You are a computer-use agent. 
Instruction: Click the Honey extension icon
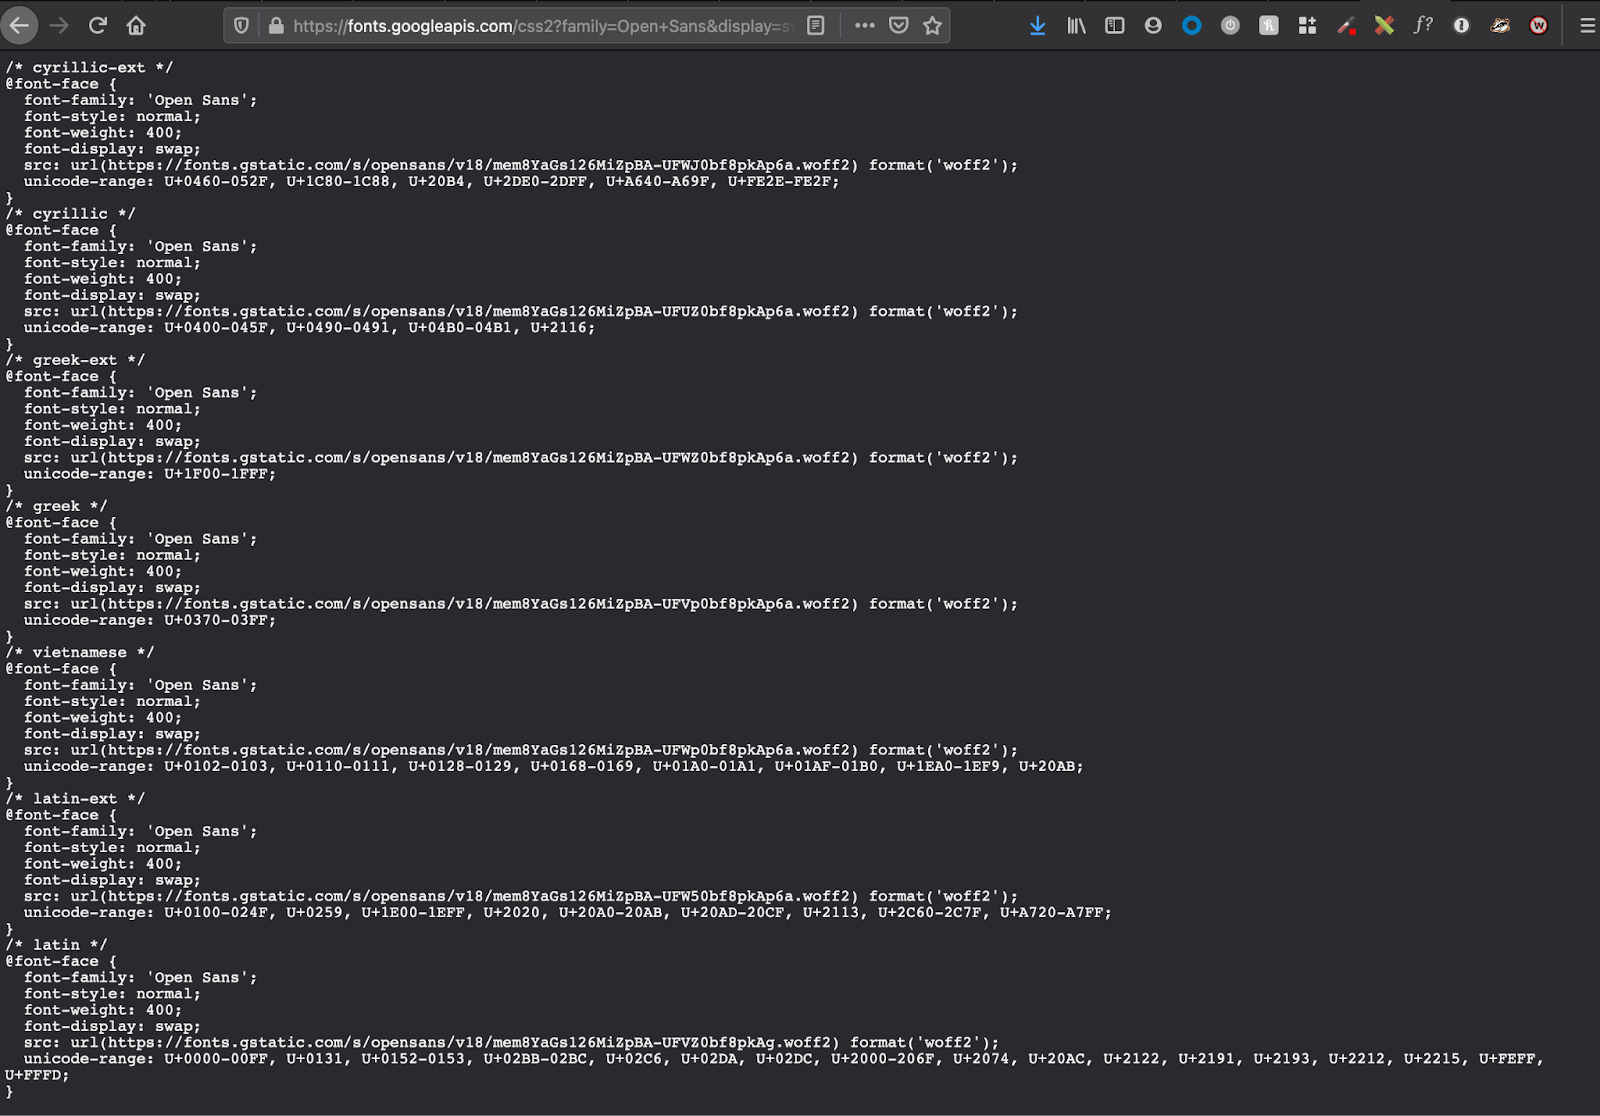1268,26
